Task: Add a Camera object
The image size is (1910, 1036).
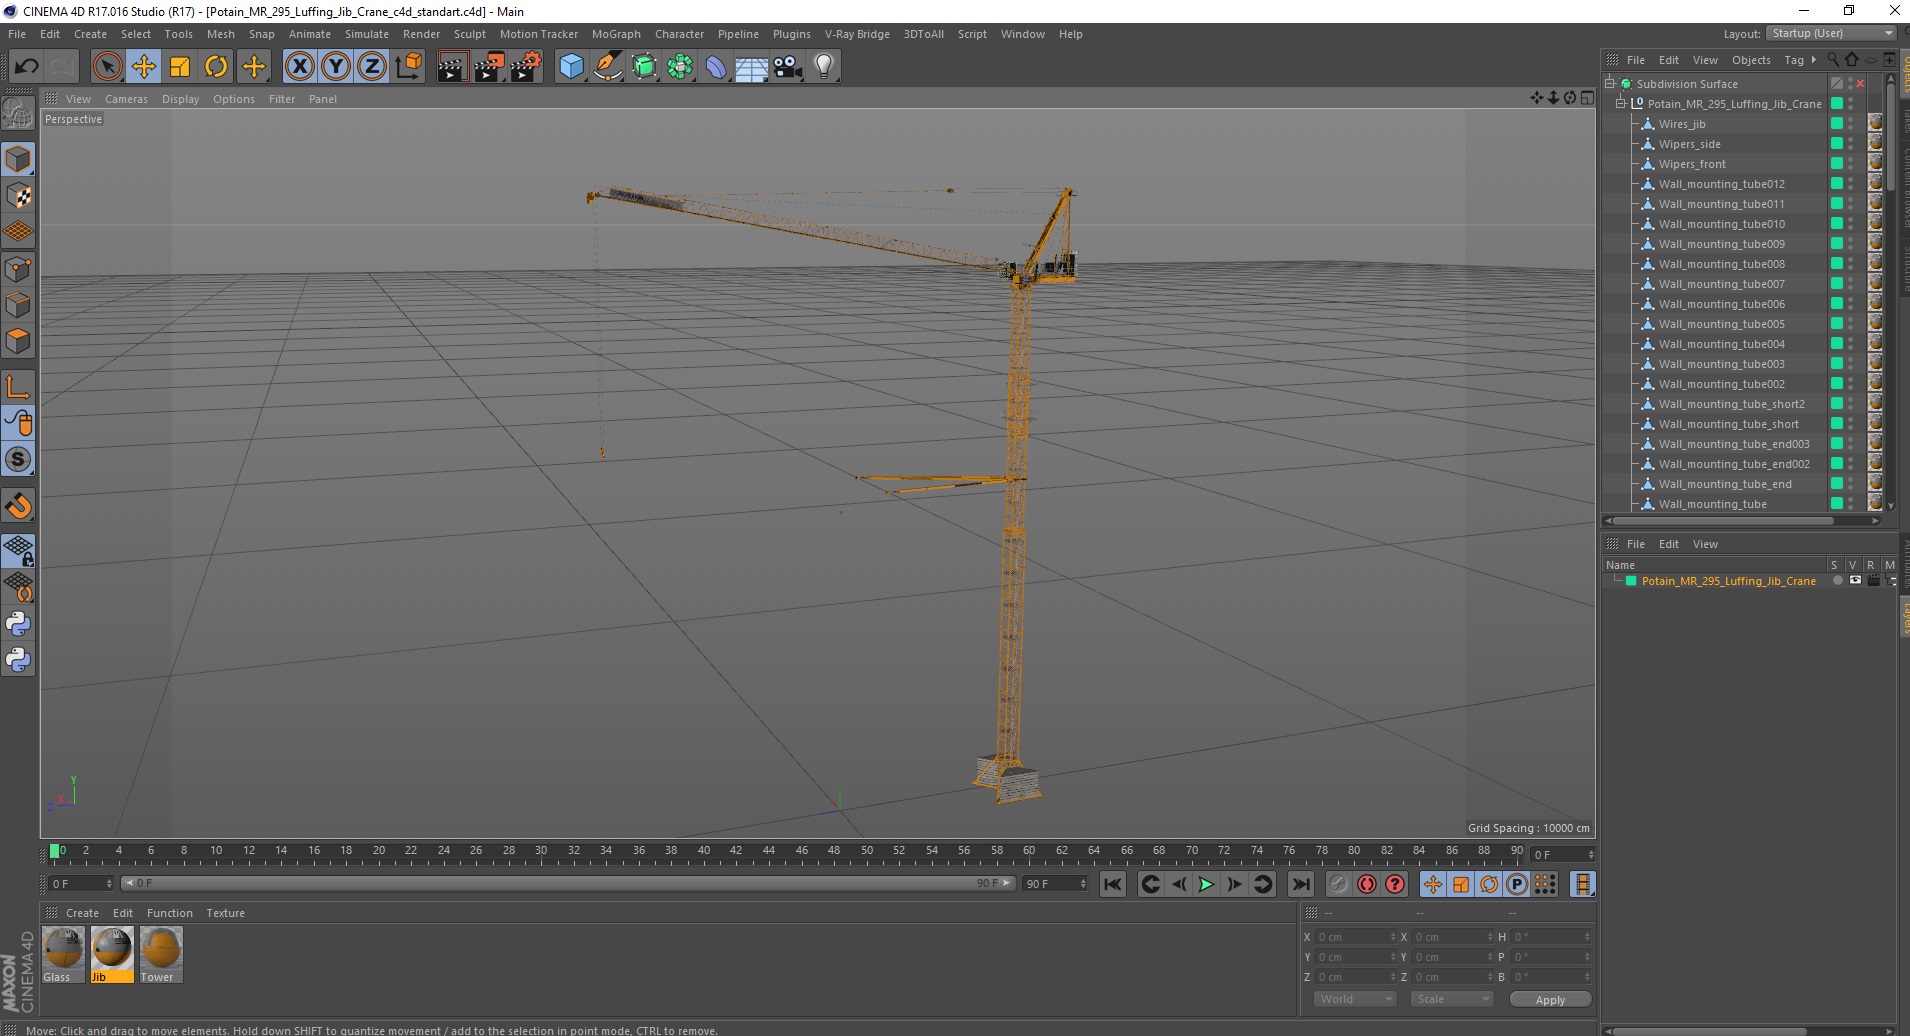Action: (788, 67)
